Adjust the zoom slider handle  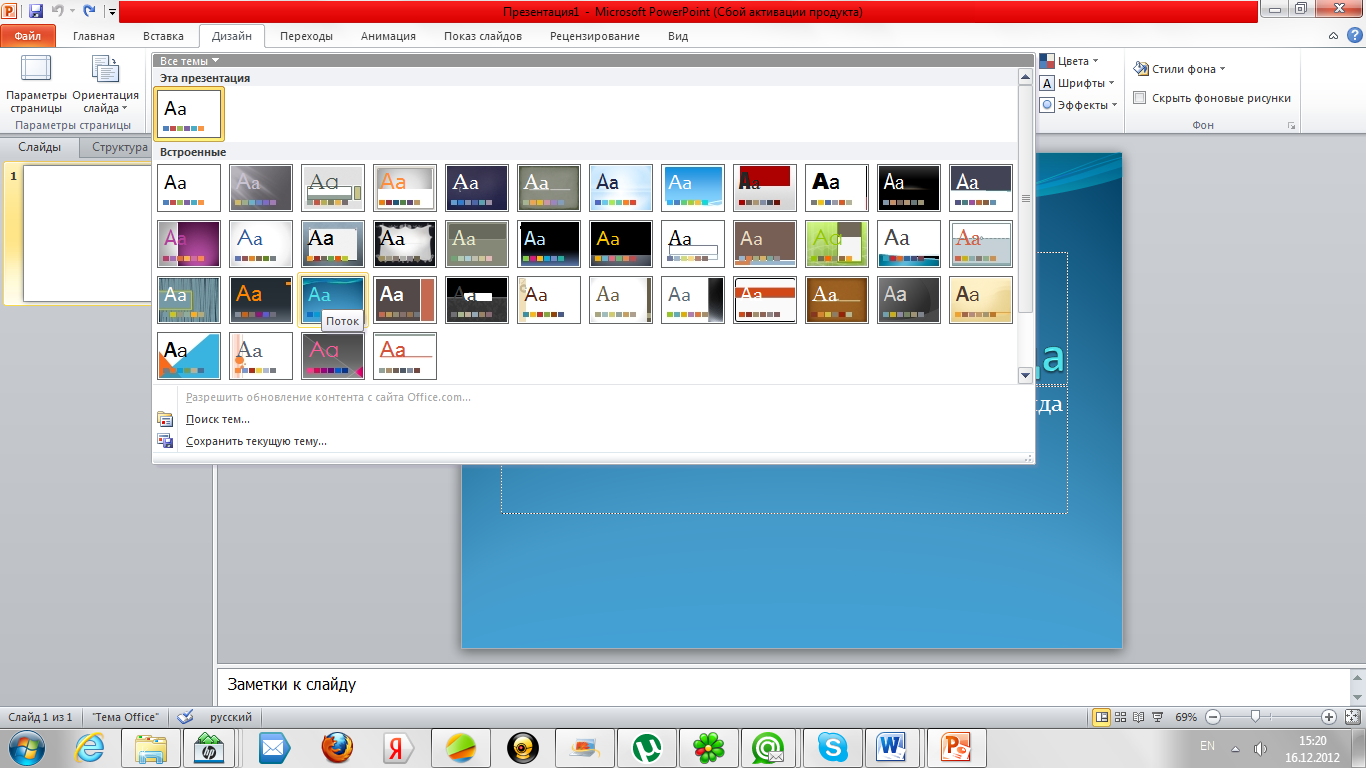tap(1255, 717)
